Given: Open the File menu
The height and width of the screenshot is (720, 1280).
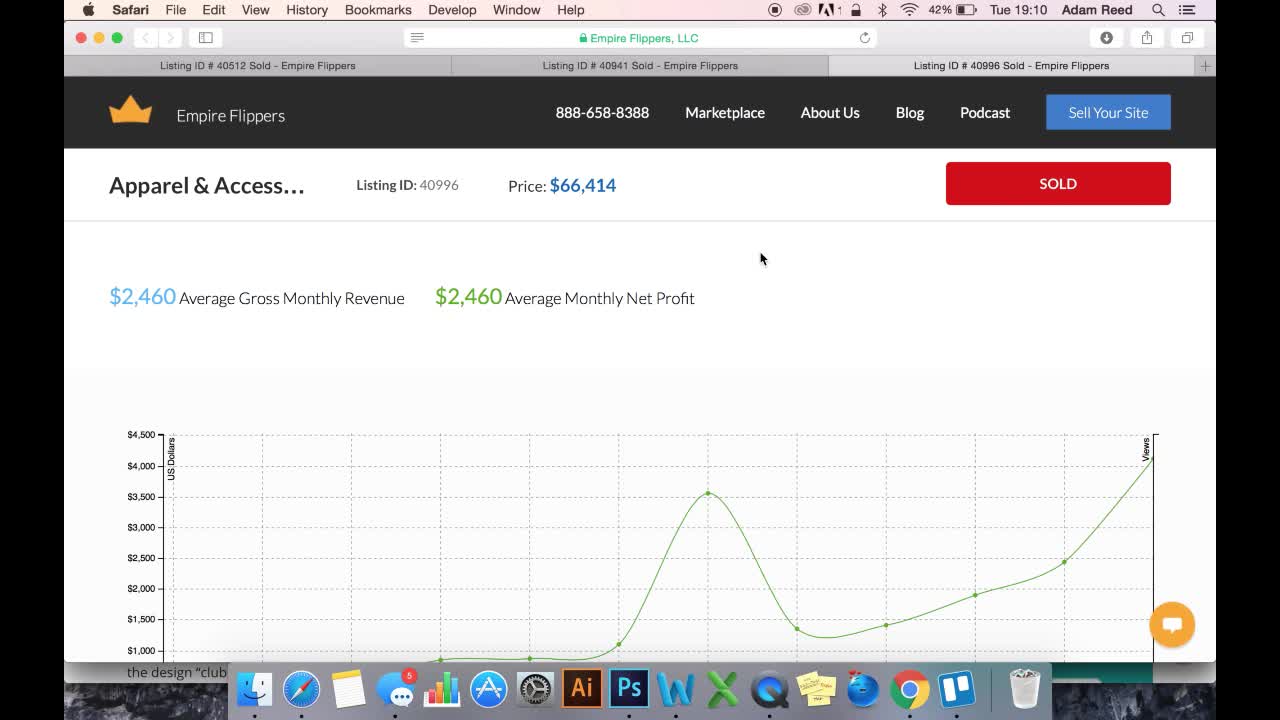Looking at the screenshot, I should 176,10.
